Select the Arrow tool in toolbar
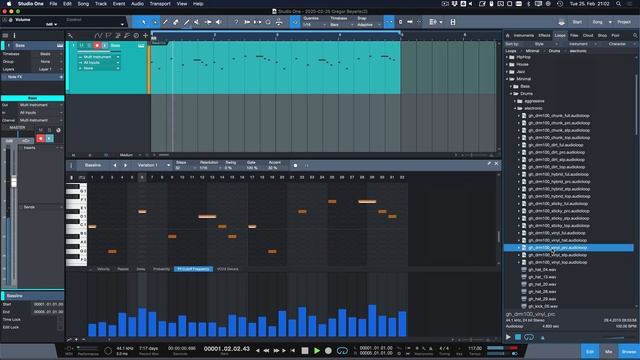 144,22
